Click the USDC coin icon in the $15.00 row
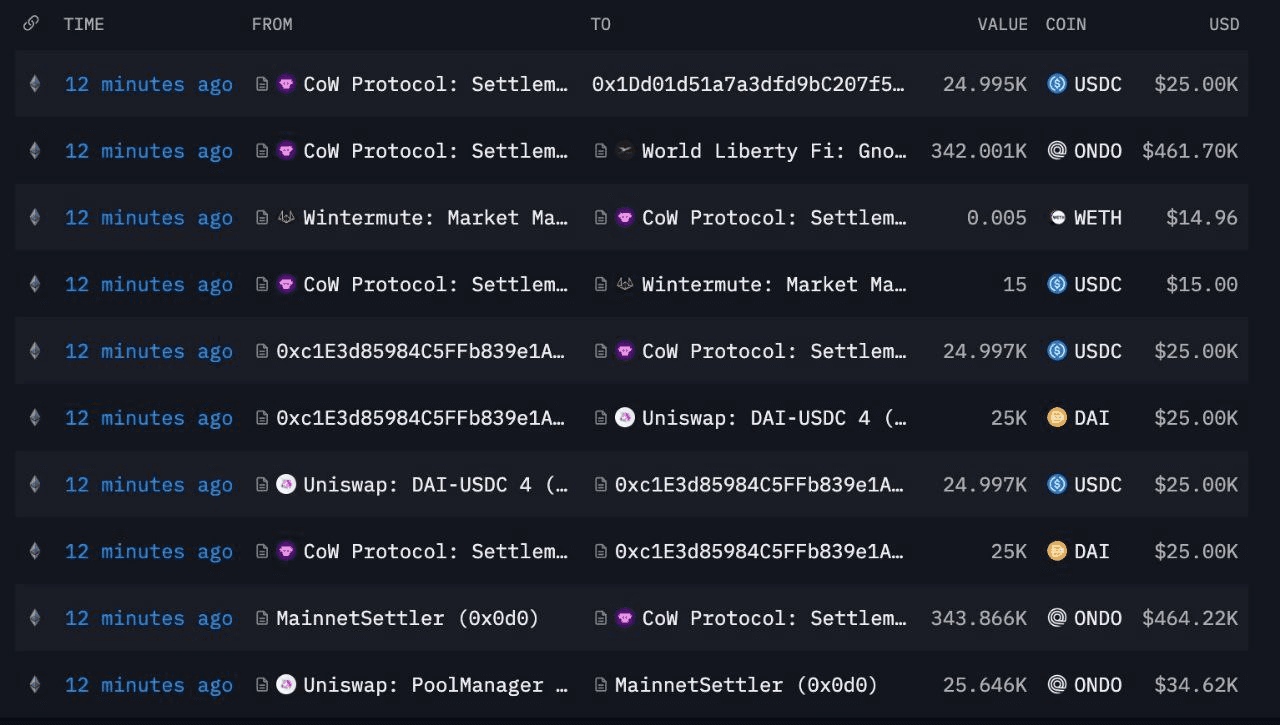 1057,284
